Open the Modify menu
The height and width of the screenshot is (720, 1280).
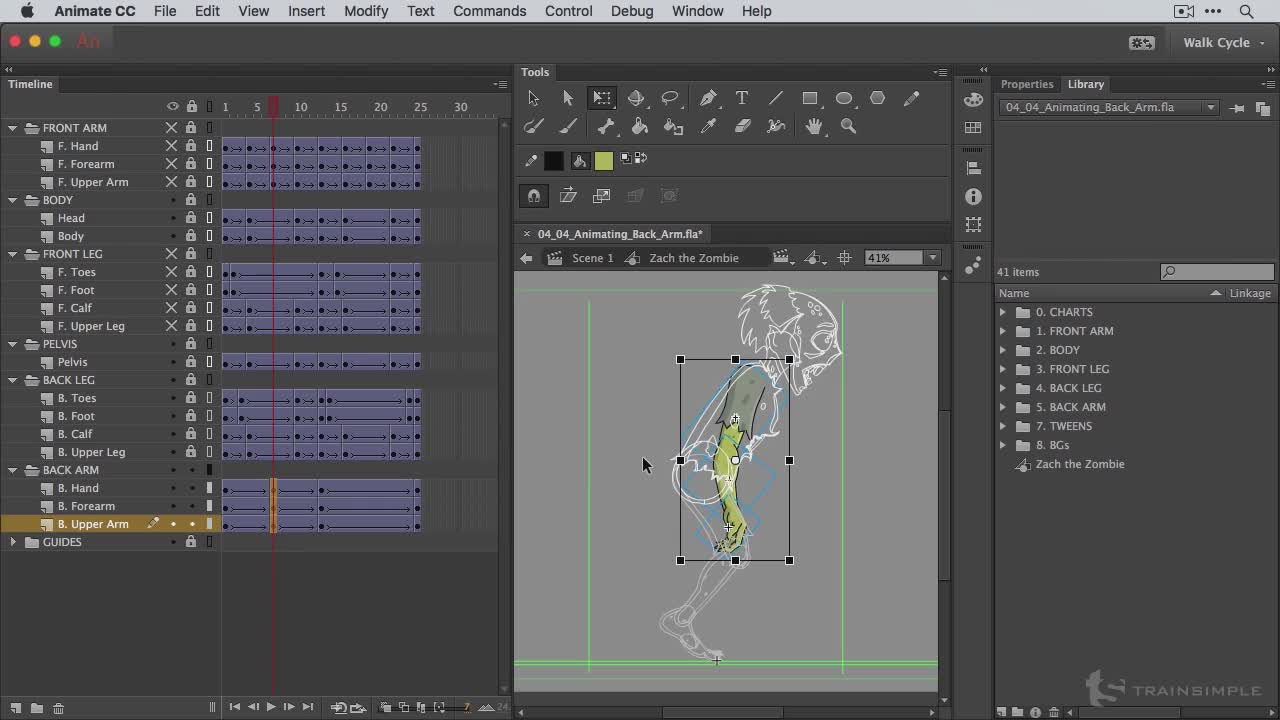click(366, 11)
